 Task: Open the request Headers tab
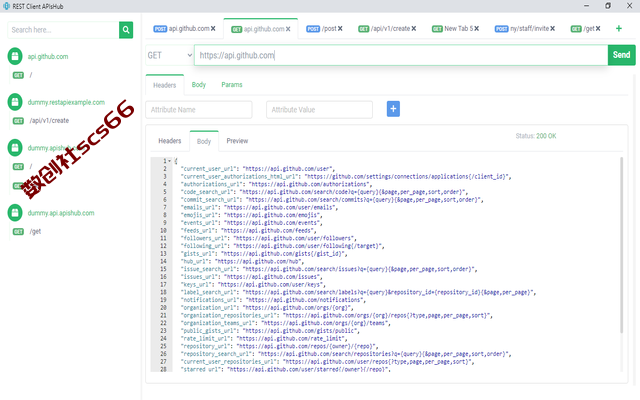click(x=164, y=85)
